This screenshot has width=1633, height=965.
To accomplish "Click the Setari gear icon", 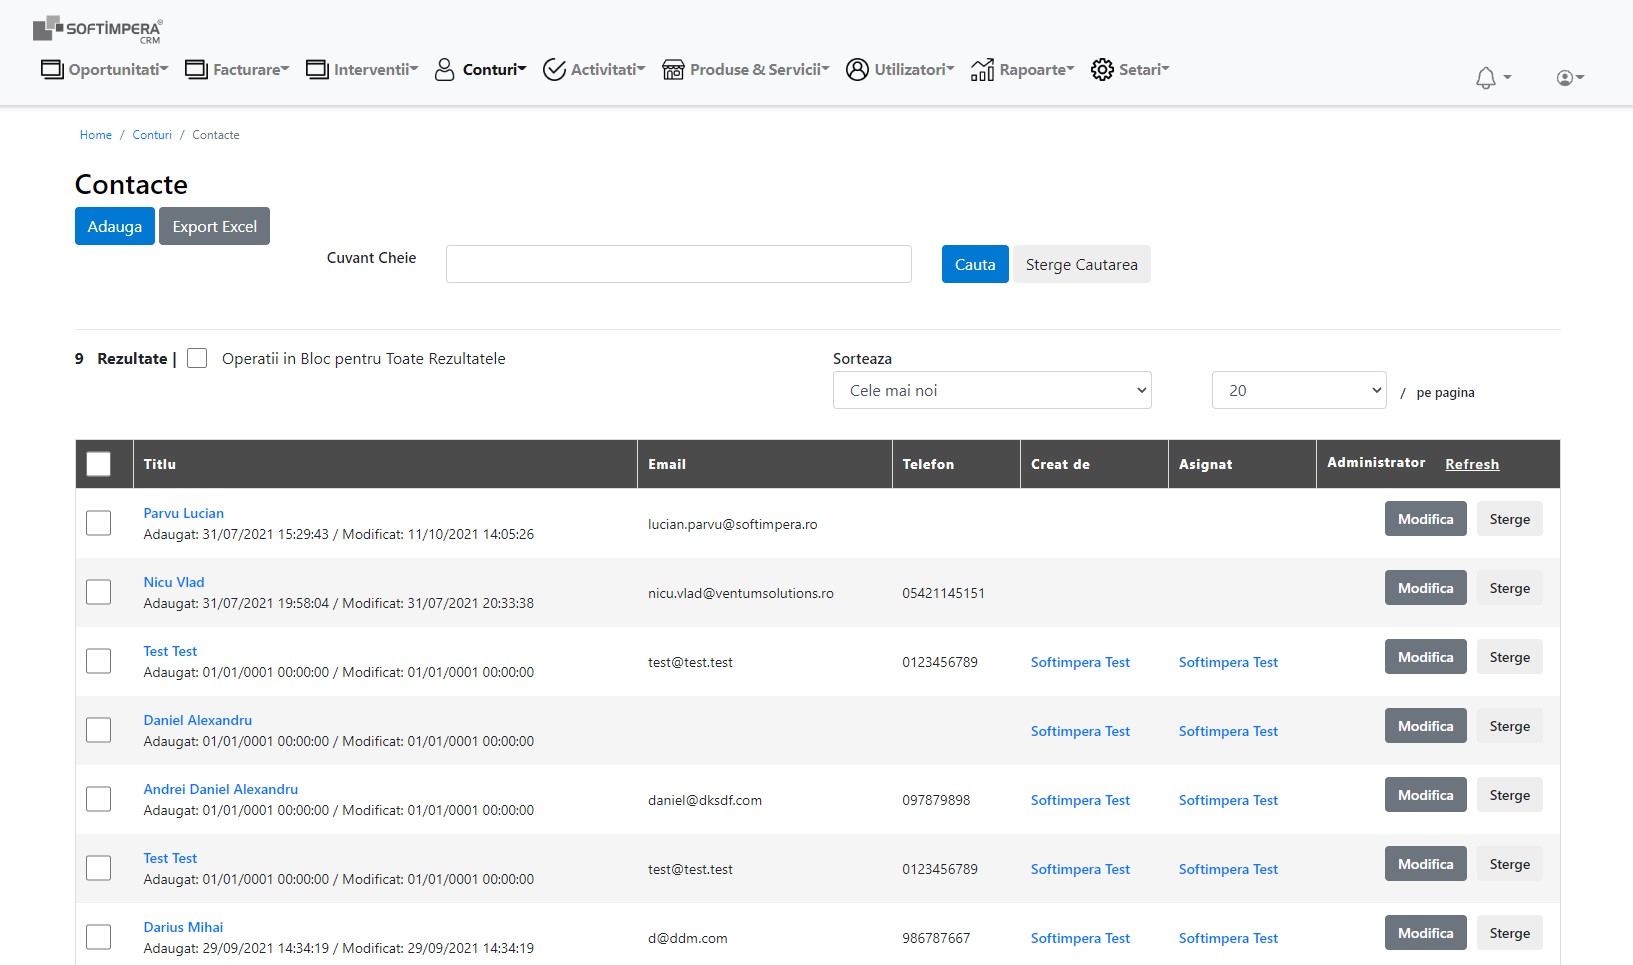I will 1102,69.
